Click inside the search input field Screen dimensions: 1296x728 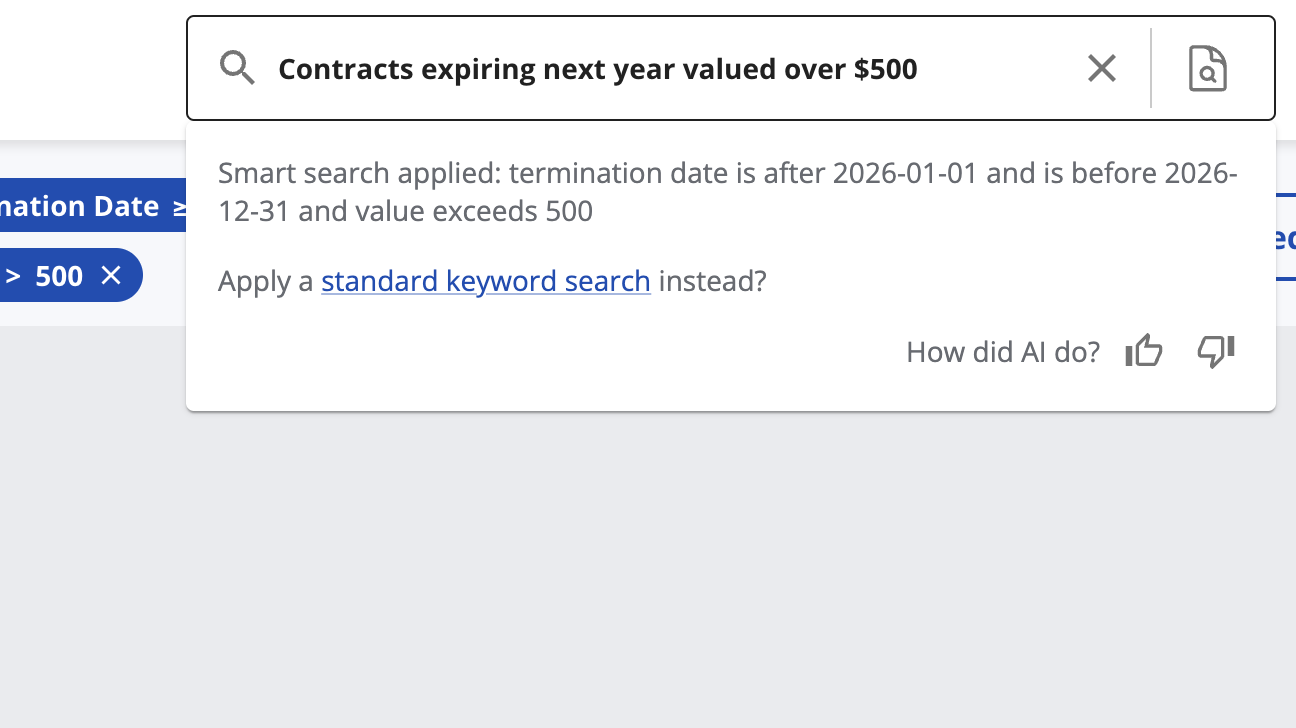coord(598,68)
